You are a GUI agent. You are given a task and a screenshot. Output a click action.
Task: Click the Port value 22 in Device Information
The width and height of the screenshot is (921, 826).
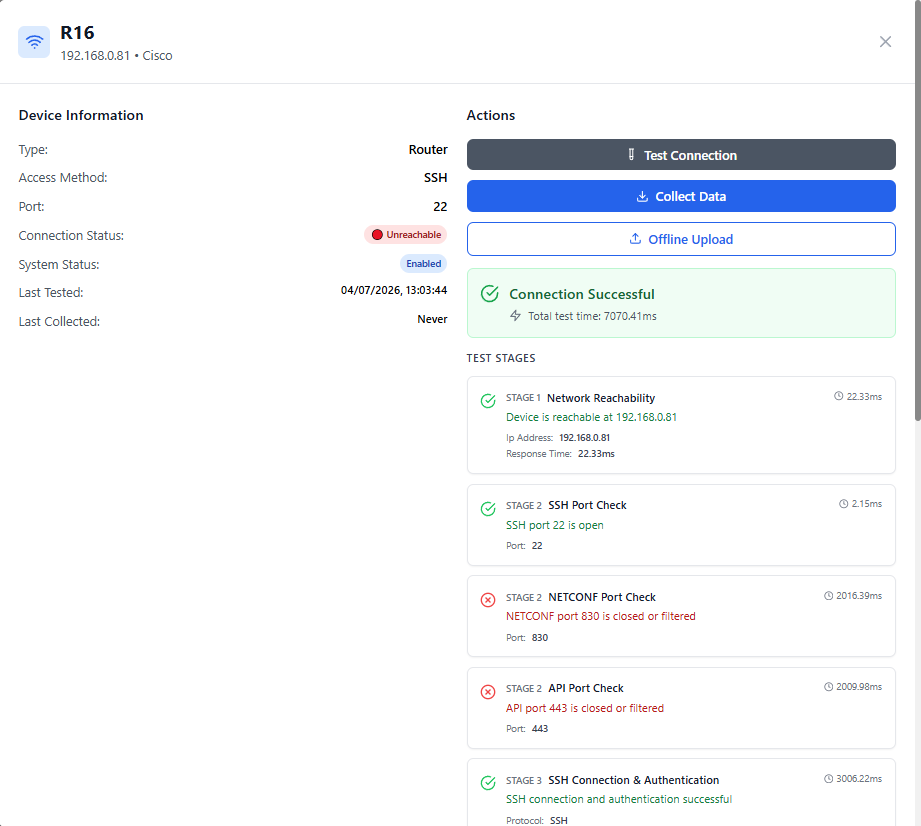tap(440, 207)
